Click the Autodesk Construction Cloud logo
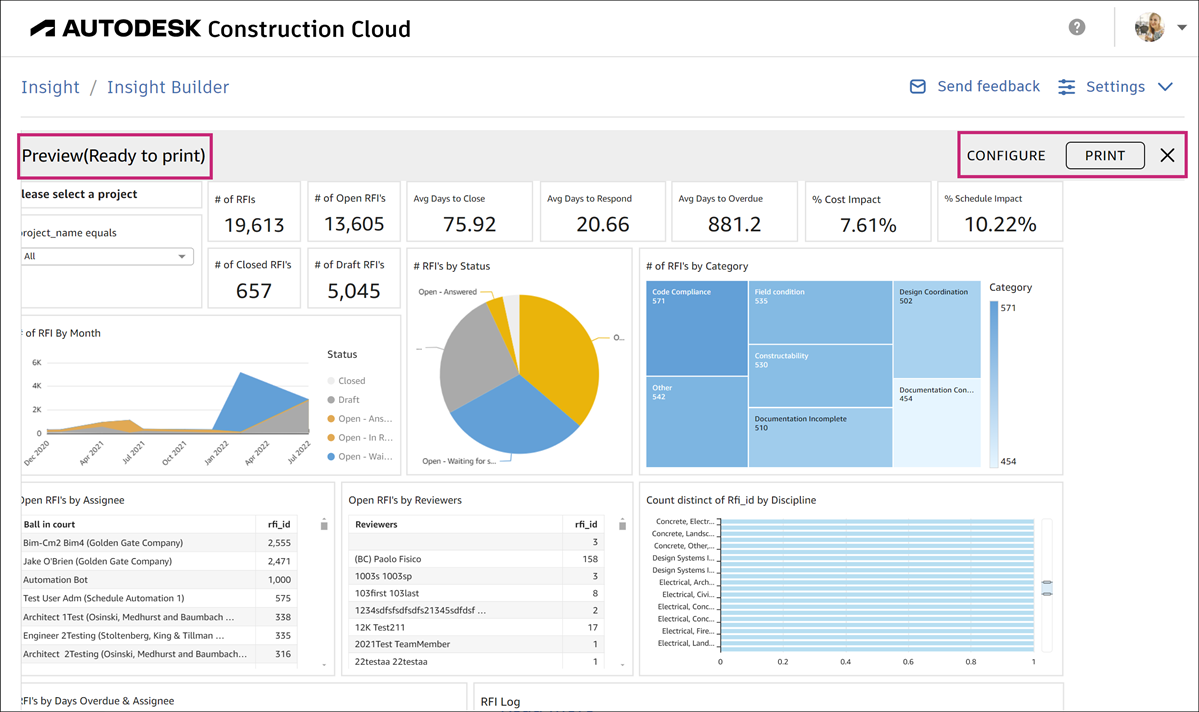Viewport: 1199px width, 712px height. pos(220,28)
